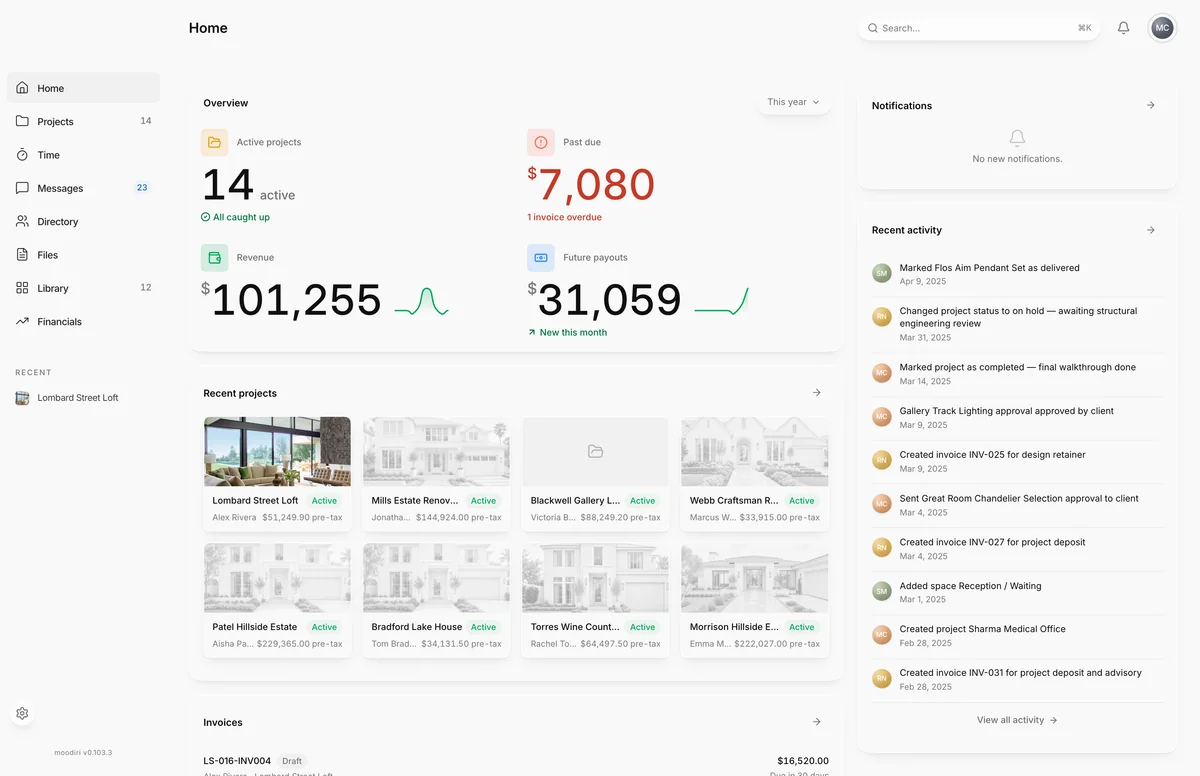Open invoice LS-016-INV004 row
This screenshot has height=776, width=1200.
tap(516, 766)
